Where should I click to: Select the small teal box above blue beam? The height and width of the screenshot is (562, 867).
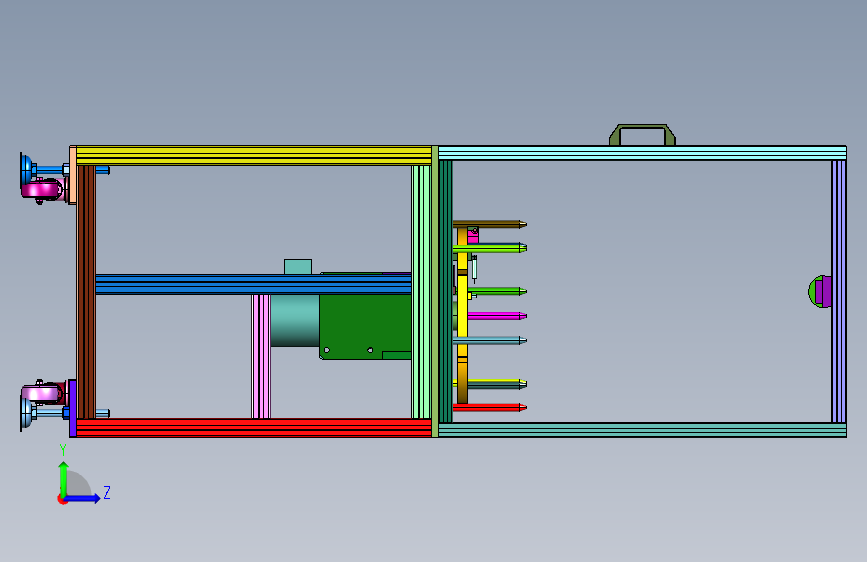298,267
